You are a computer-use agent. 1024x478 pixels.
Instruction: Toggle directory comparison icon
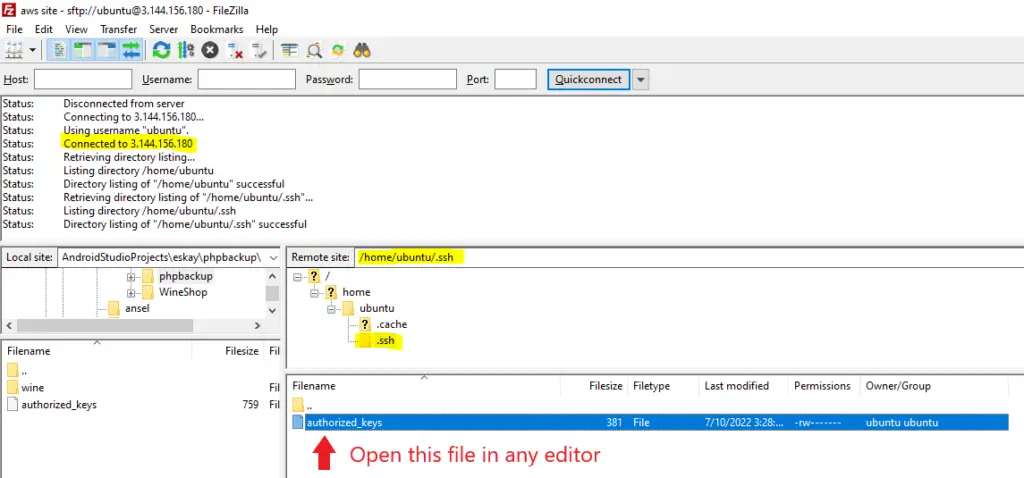[314, 50]
